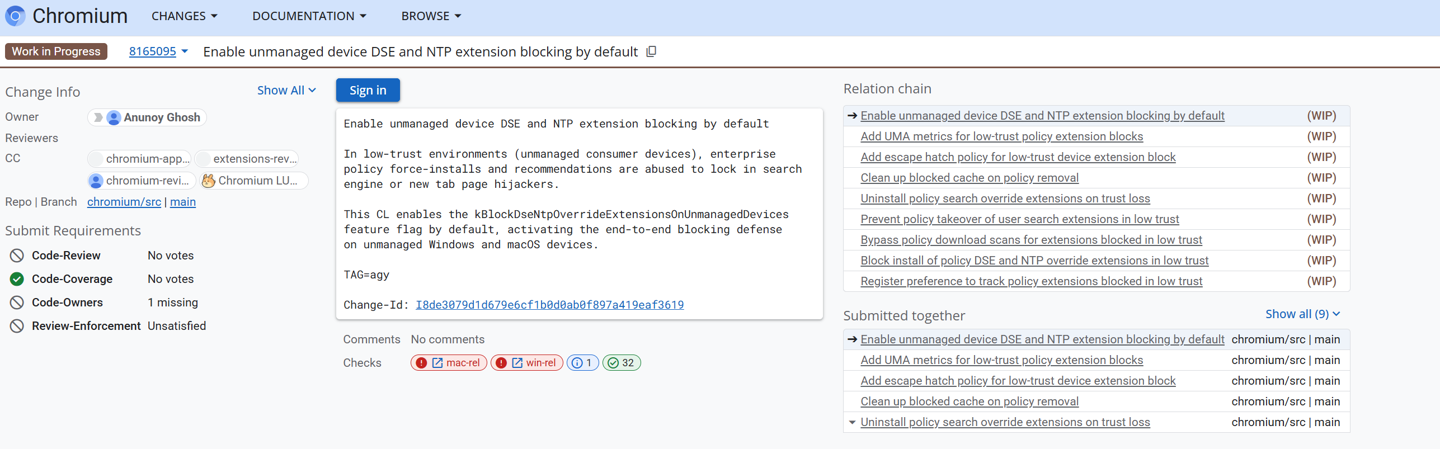The height and width of the screenshot is (449, 1440).
Task: Click the Anunoy Ghosh owner chip
Action: [147, 118]
